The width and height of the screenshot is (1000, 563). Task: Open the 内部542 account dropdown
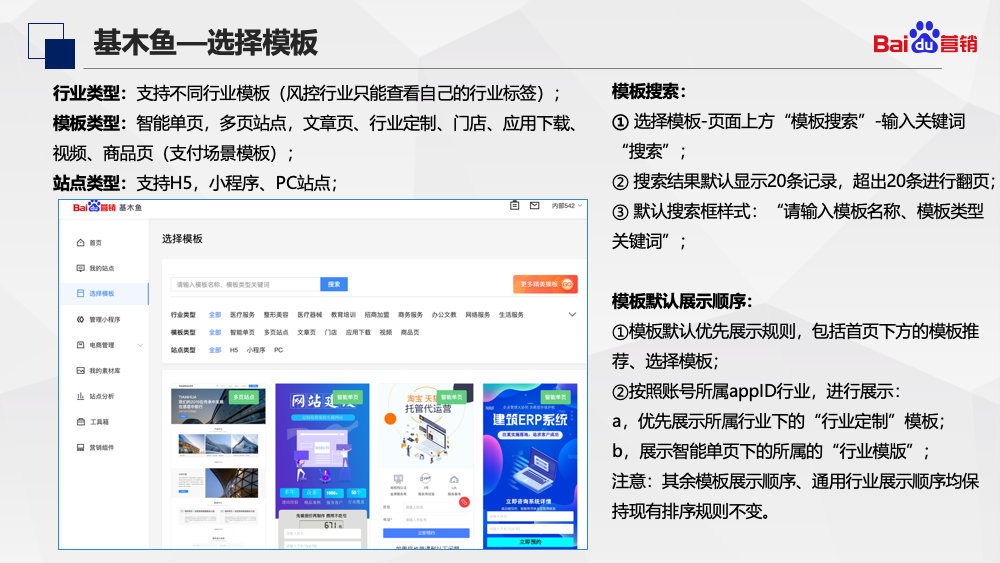(567, 205)
